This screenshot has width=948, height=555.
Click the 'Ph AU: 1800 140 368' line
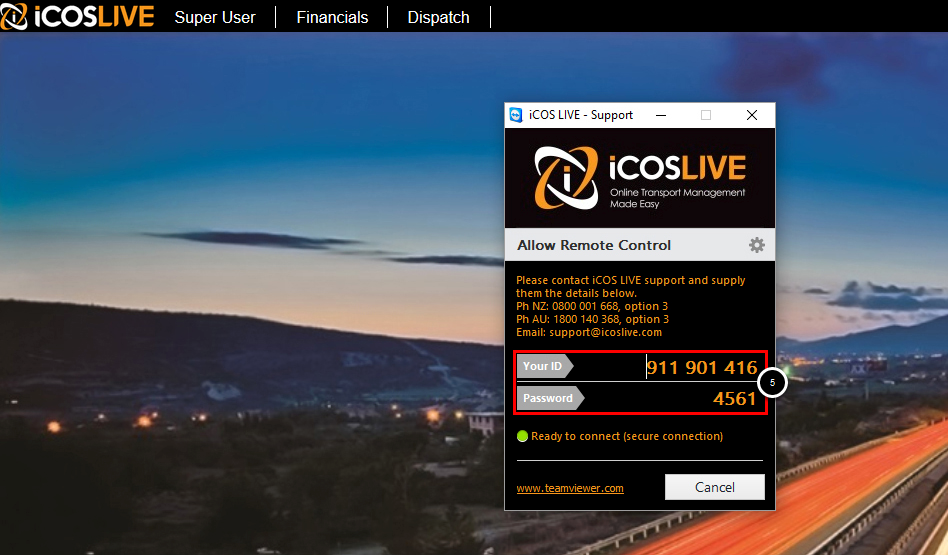592,319
